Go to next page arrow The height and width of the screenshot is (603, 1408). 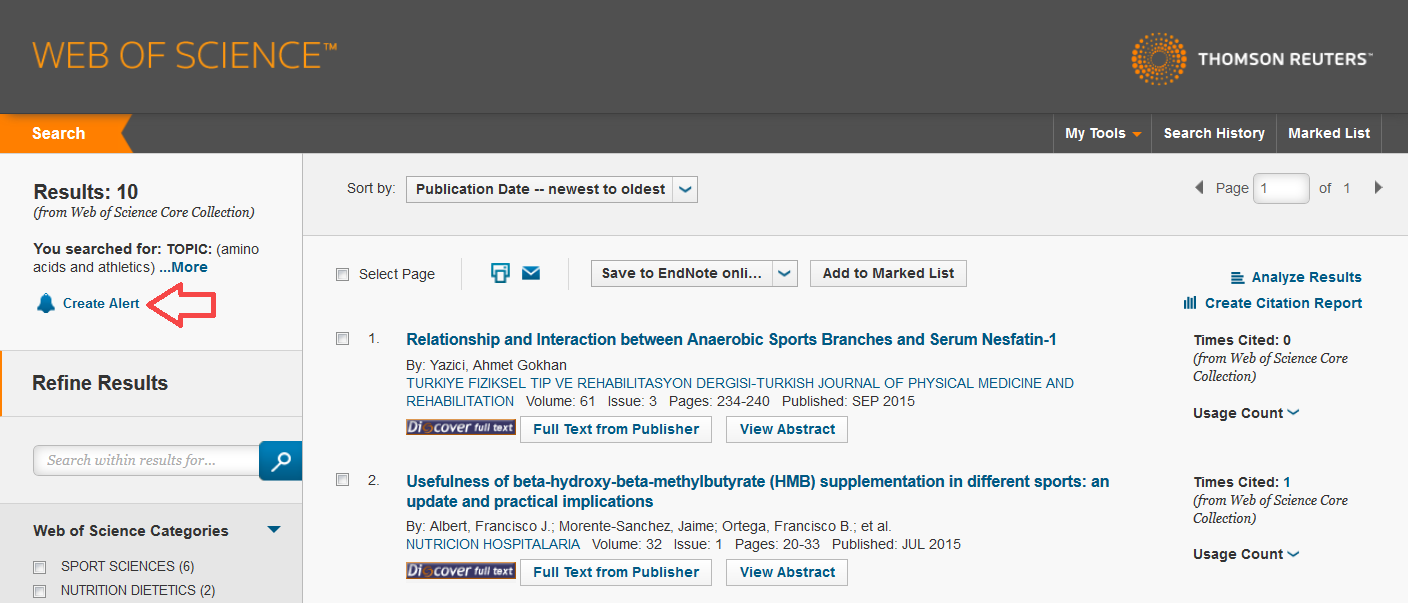(1378, 188)
